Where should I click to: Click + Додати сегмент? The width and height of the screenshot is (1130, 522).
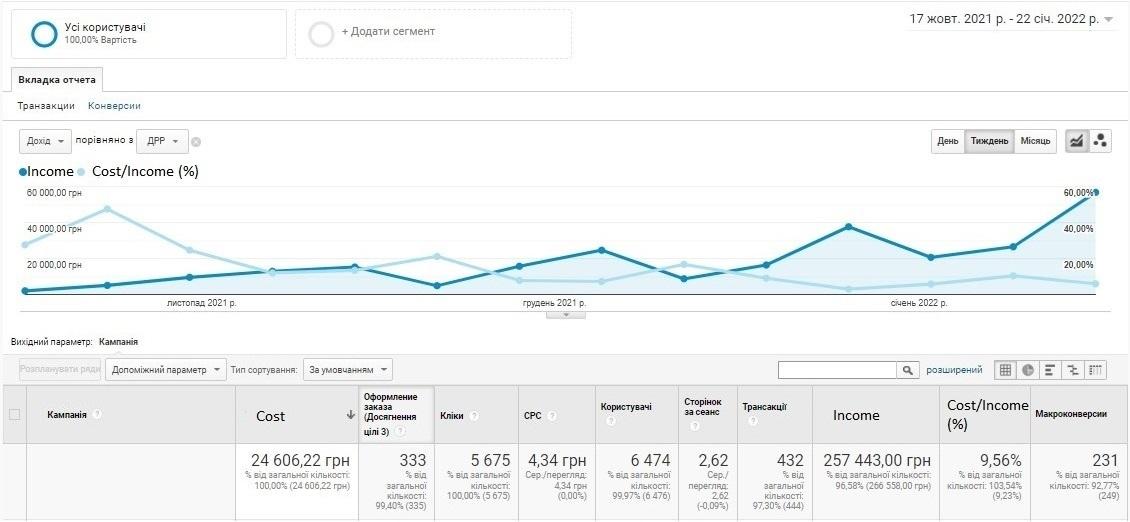point(388,32)
